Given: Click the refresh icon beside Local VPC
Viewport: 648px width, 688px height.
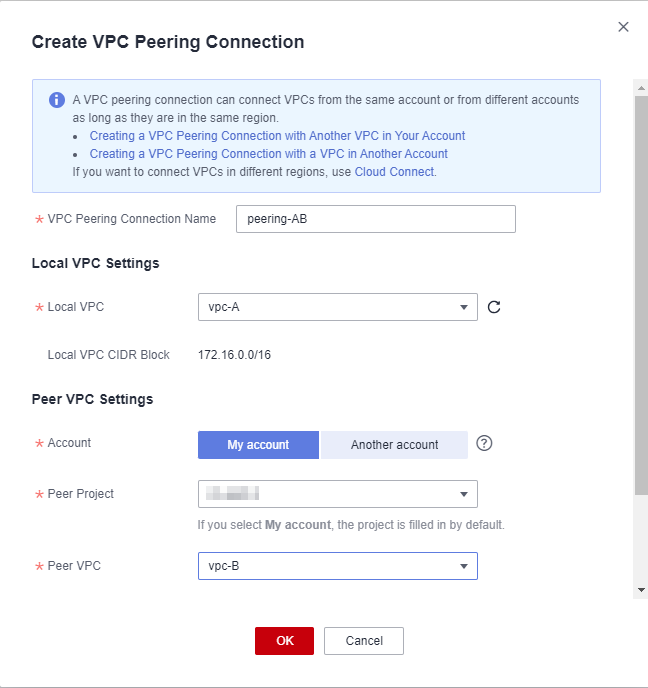Looking at the screenshot, I should (x=494, y=307).
